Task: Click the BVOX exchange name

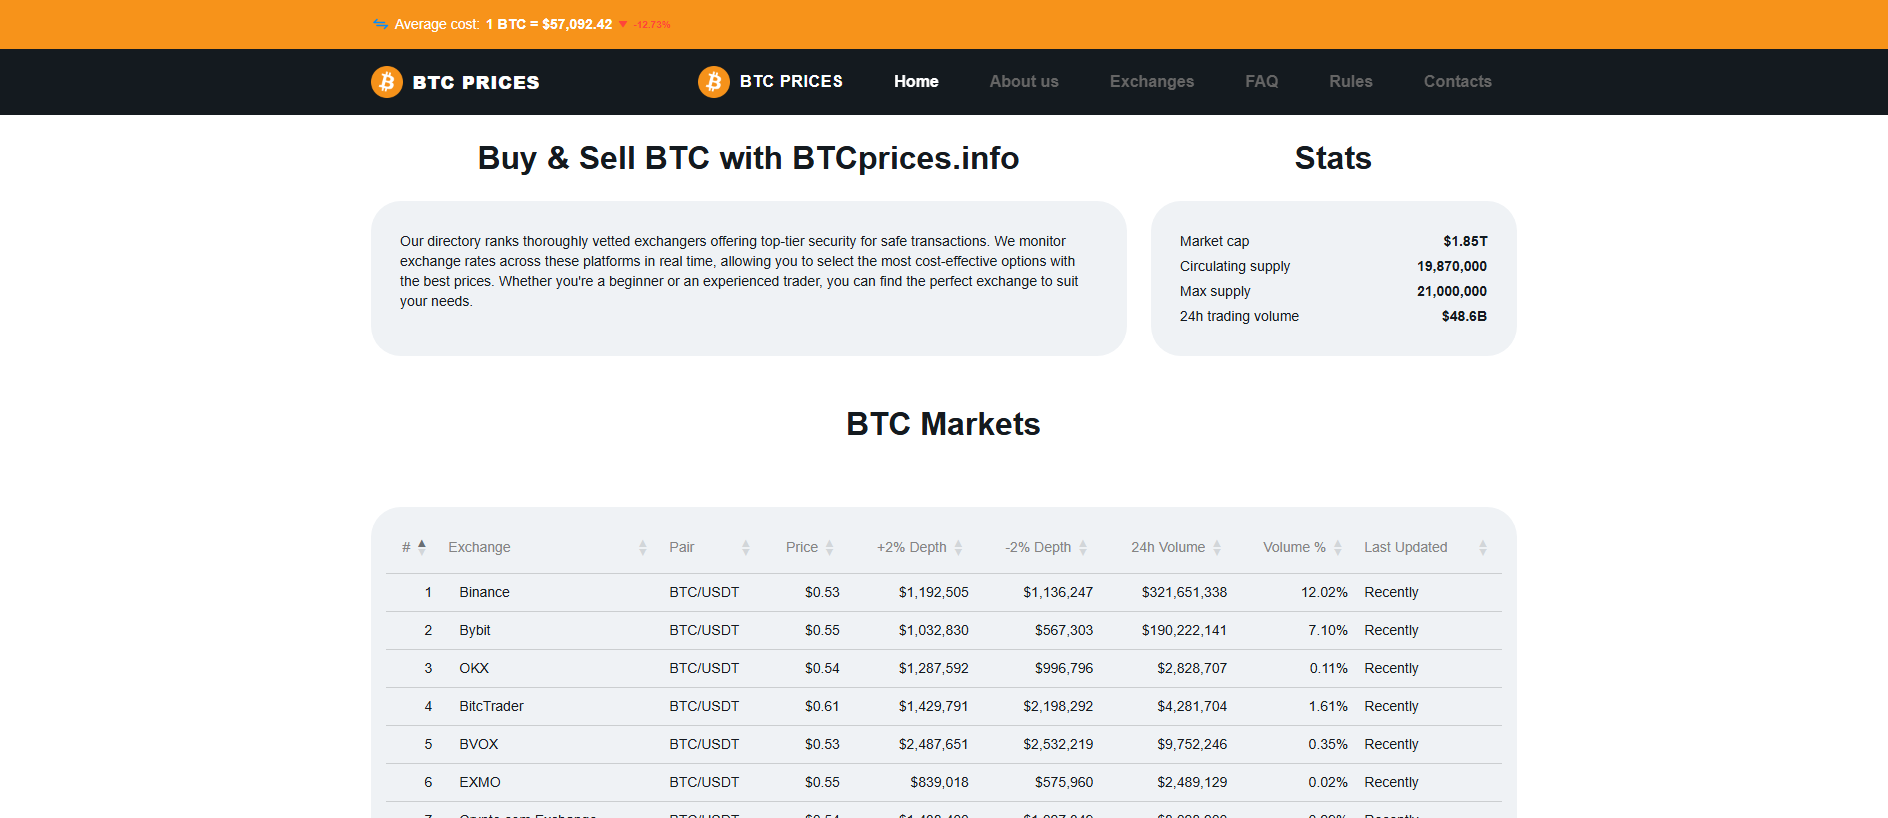Action: click(479, 744)
